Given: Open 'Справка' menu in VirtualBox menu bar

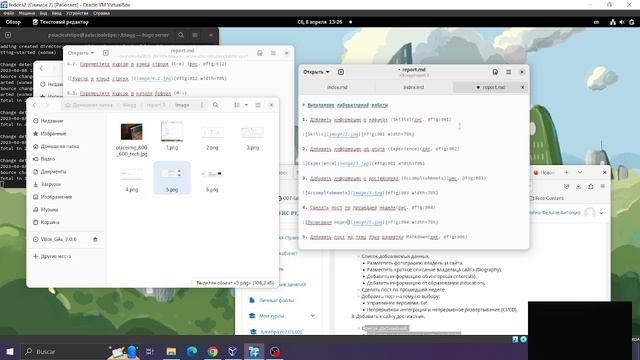Looking at the screenshot, I should coord(101,13).
